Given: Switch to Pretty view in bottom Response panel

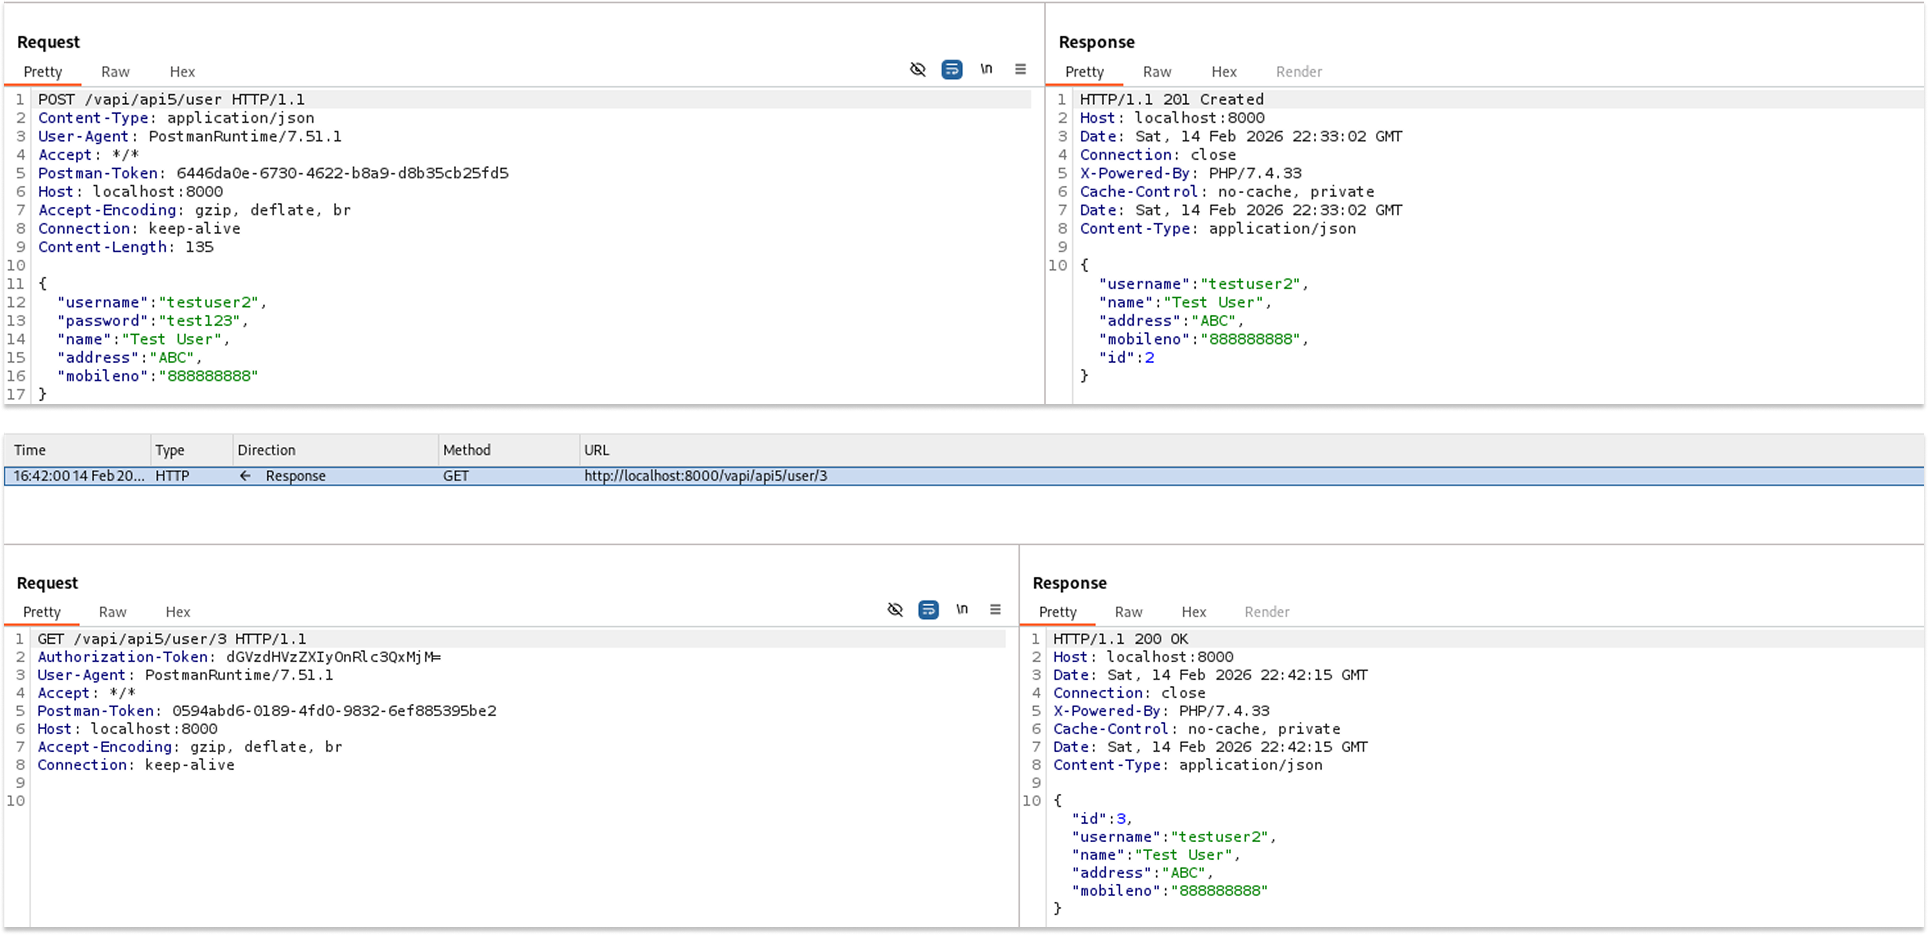Looking at the screenshot, I should [x=1057, y=611].
